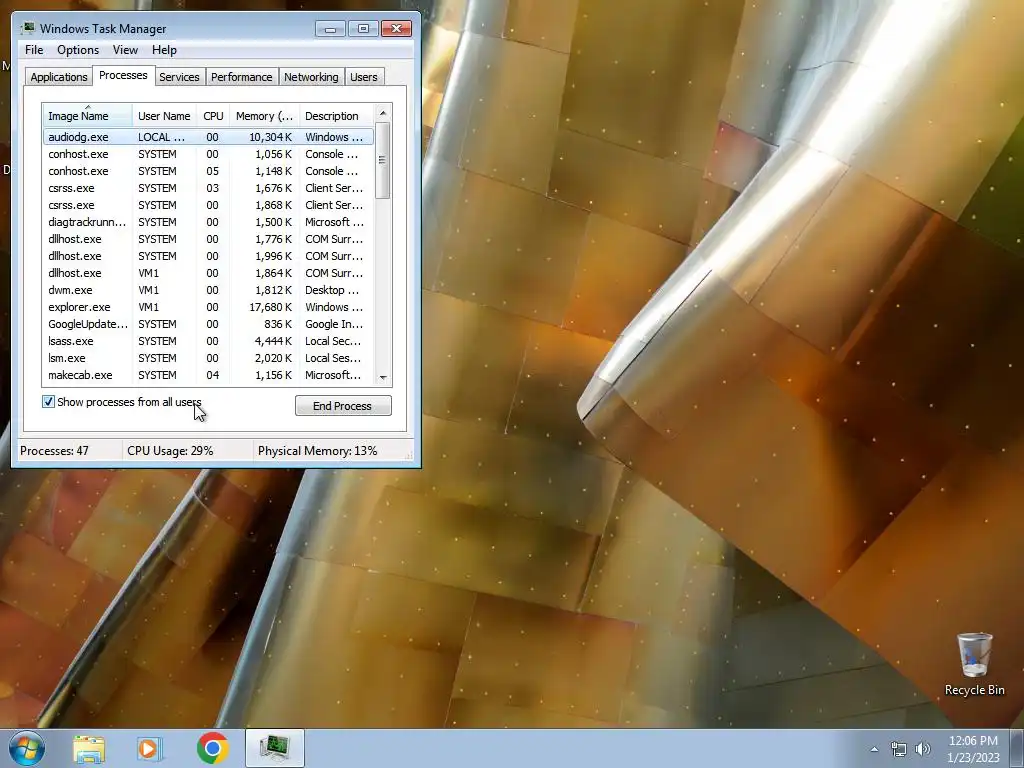
Task: Click the taskbar clock showing 12:06 PM
Action: [973, 749]
